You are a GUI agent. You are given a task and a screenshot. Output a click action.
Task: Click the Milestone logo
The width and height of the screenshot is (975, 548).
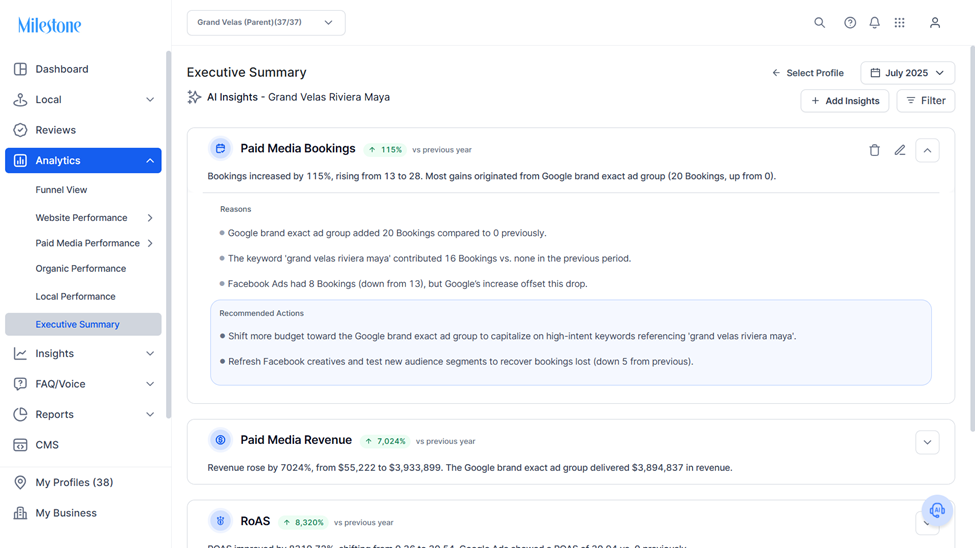click(50, 26)
